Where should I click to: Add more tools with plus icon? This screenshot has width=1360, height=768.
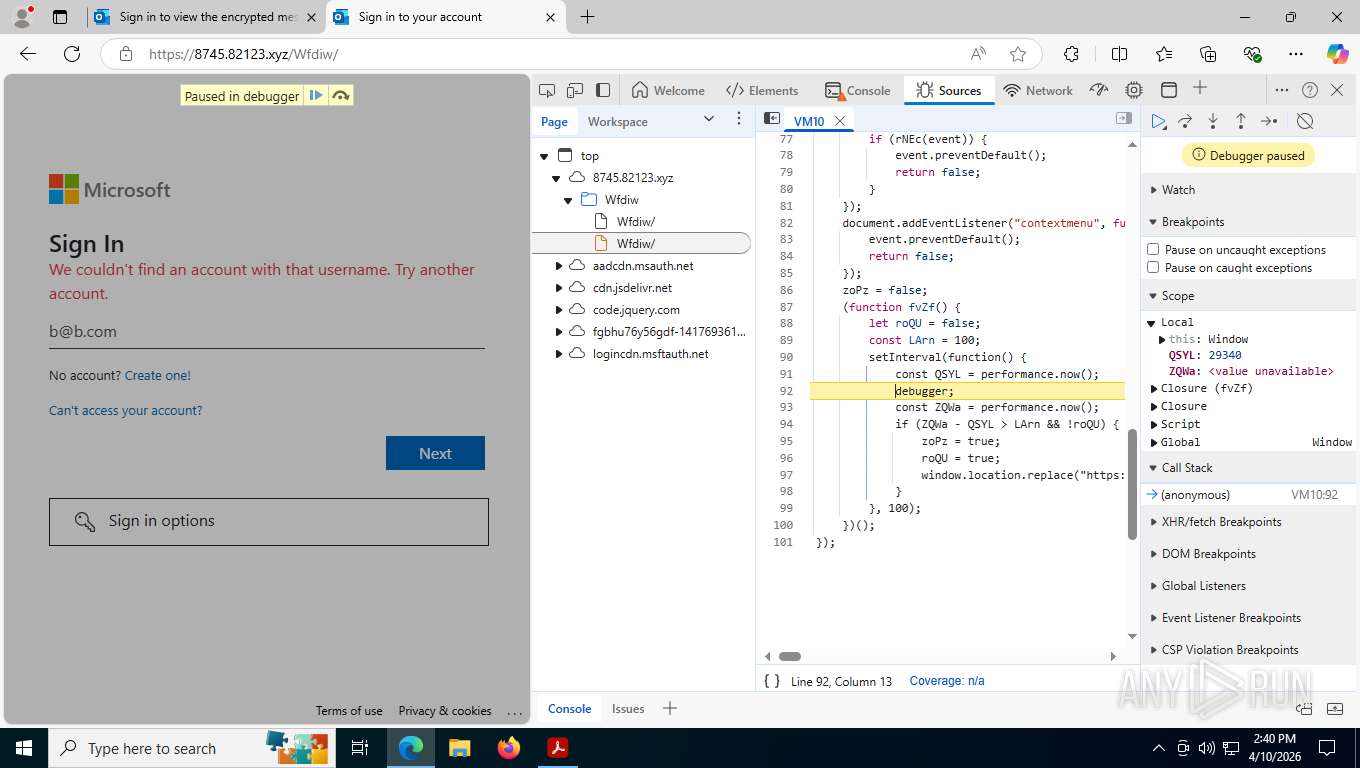pyautogui.click(x=1200, y=89)
